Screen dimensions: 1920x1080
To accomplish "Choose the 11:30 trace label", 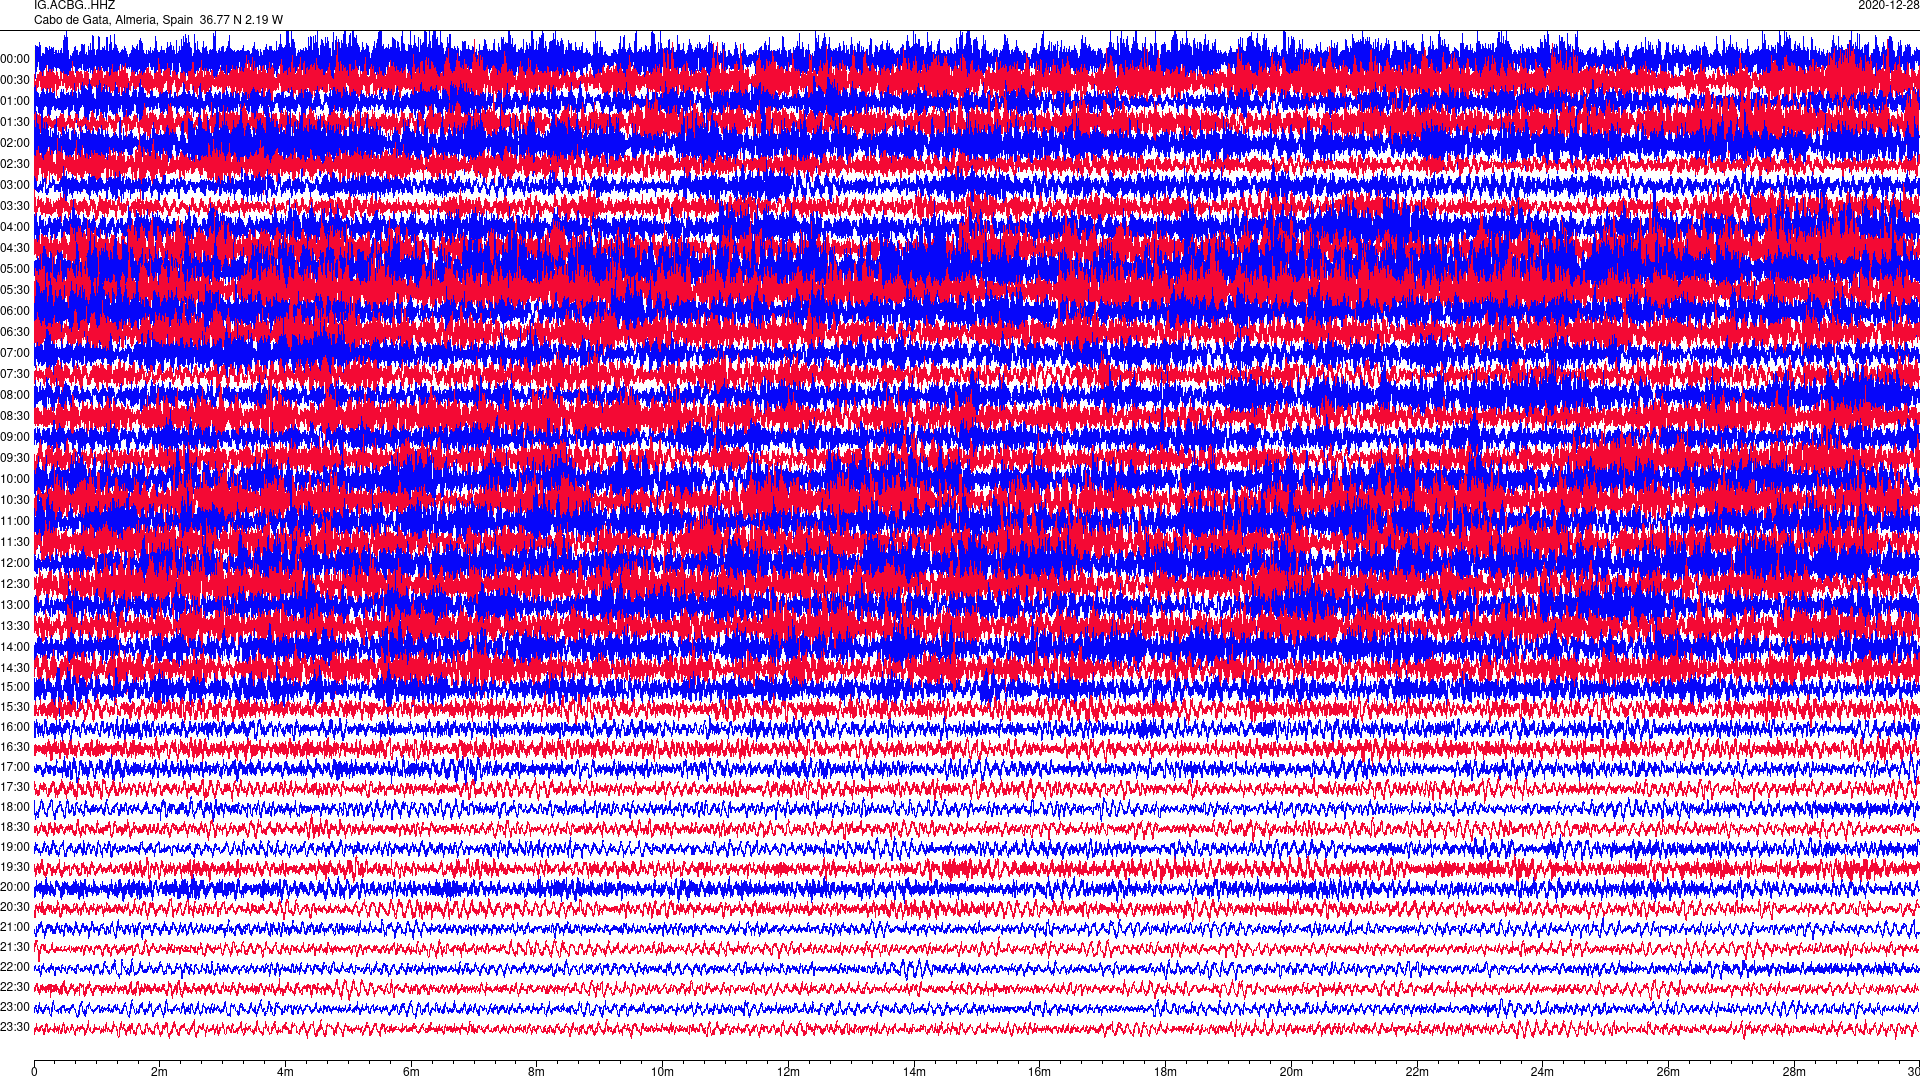I will coord(15,542).
